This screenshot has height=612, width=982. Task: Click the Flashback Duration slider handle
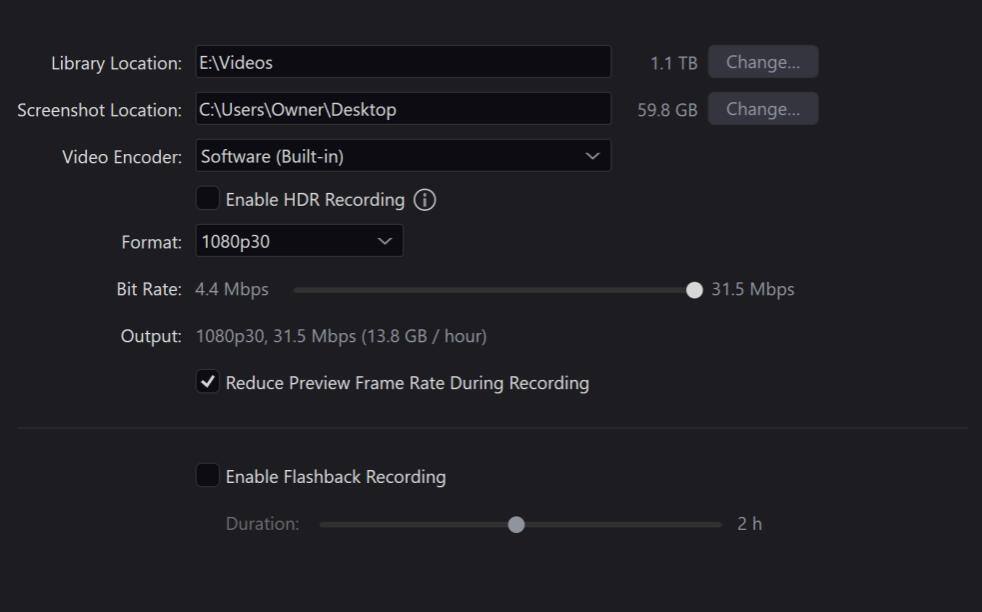516,524
